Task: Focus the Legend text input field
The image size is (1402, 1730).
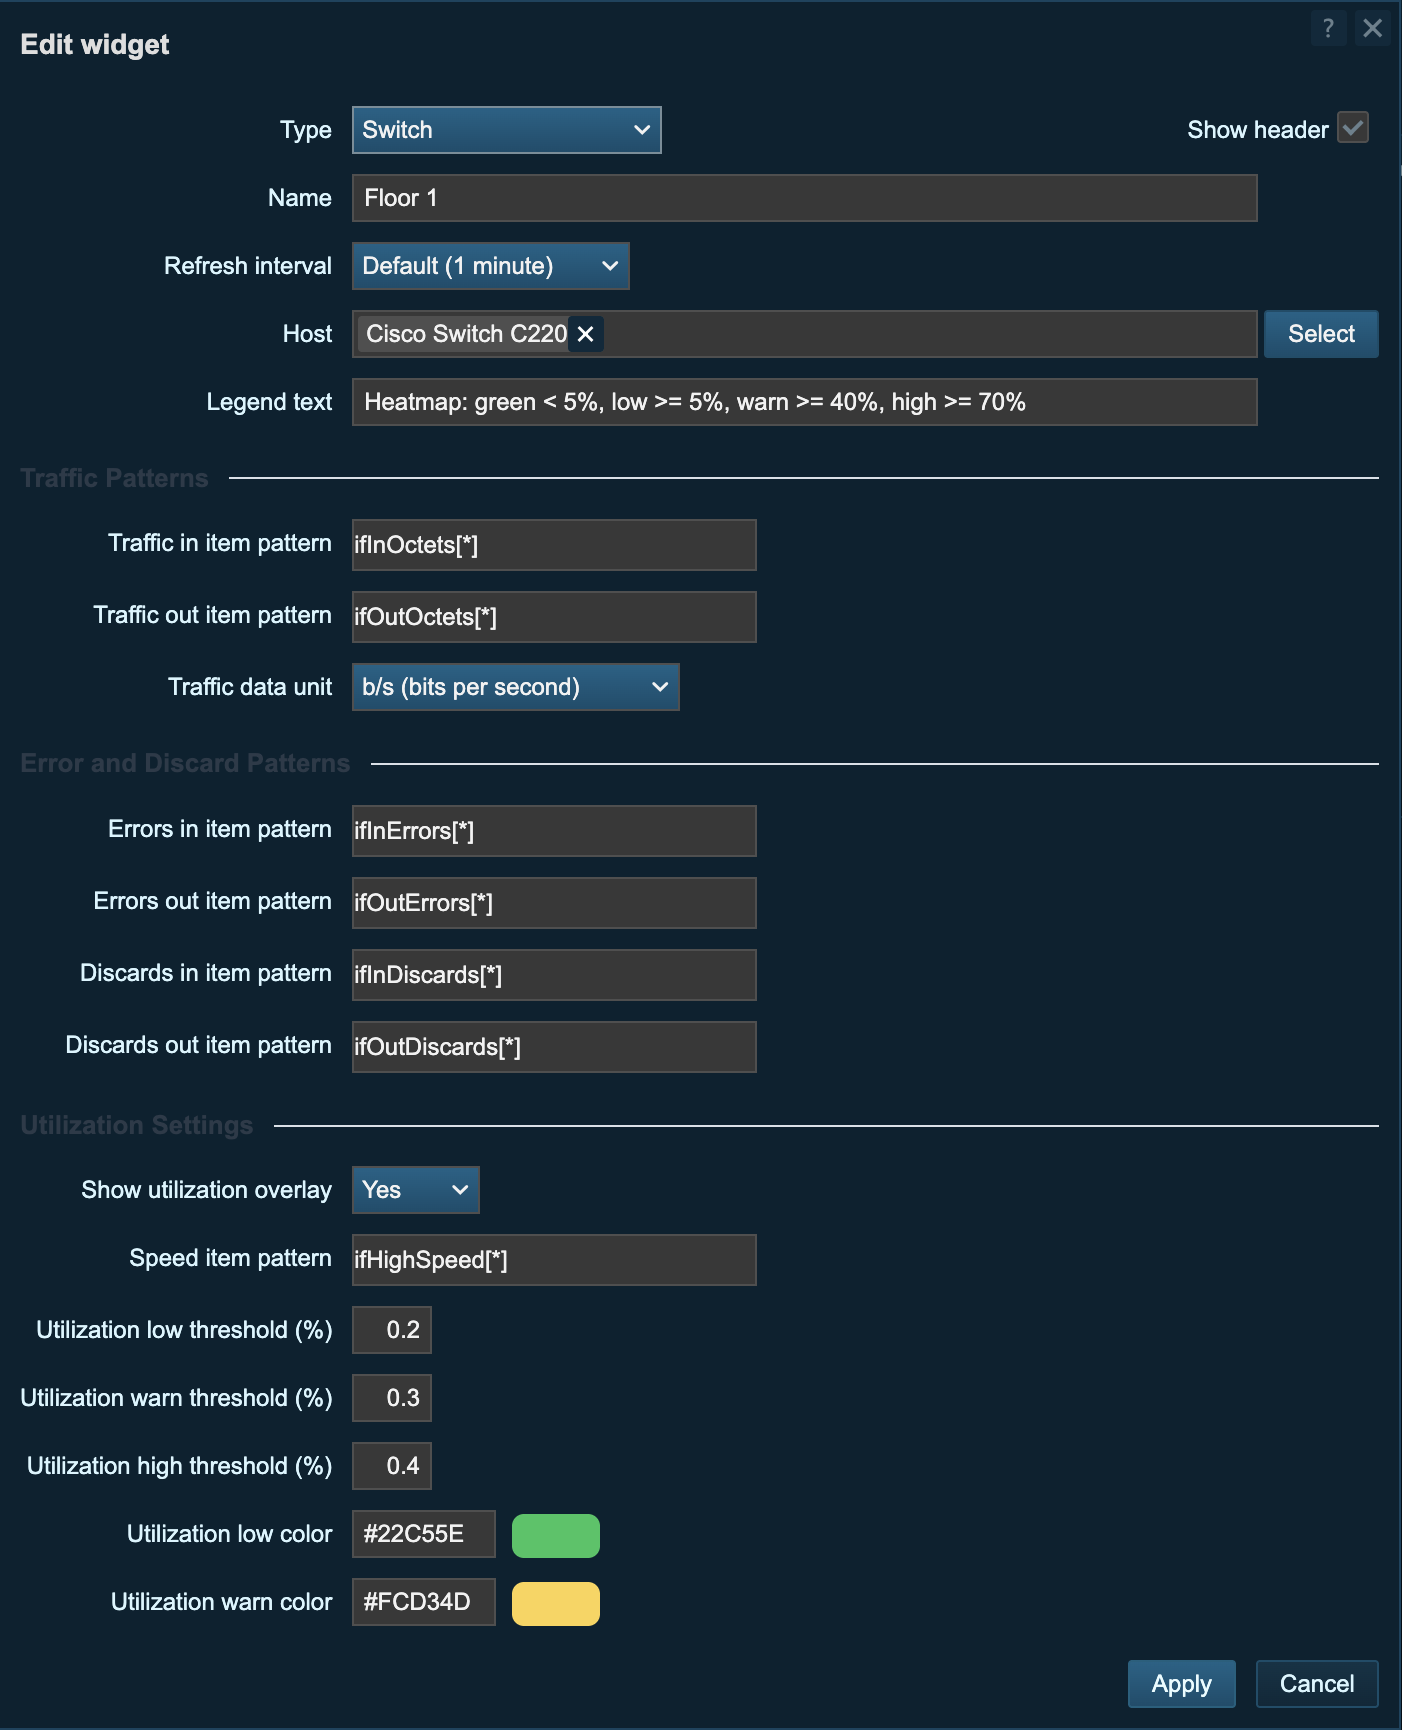Action: click(804, 402)
